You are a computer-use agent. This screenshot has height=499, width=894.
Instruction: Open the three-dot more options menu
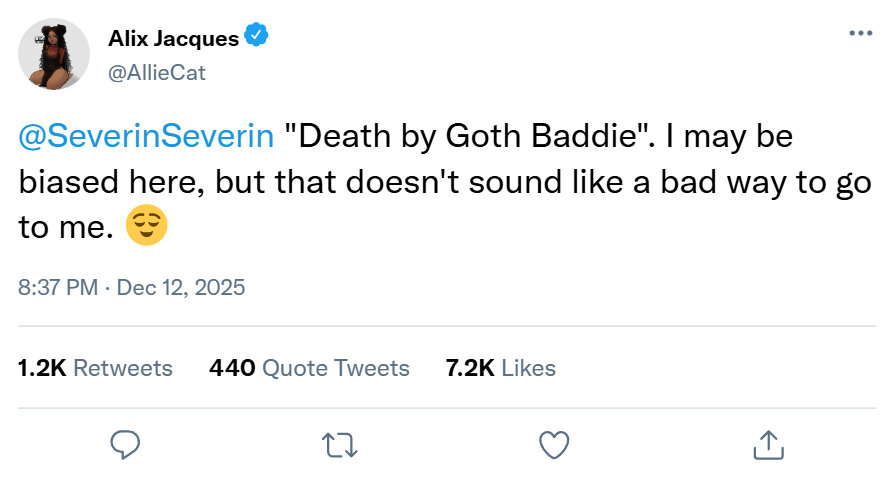[860, 33]
